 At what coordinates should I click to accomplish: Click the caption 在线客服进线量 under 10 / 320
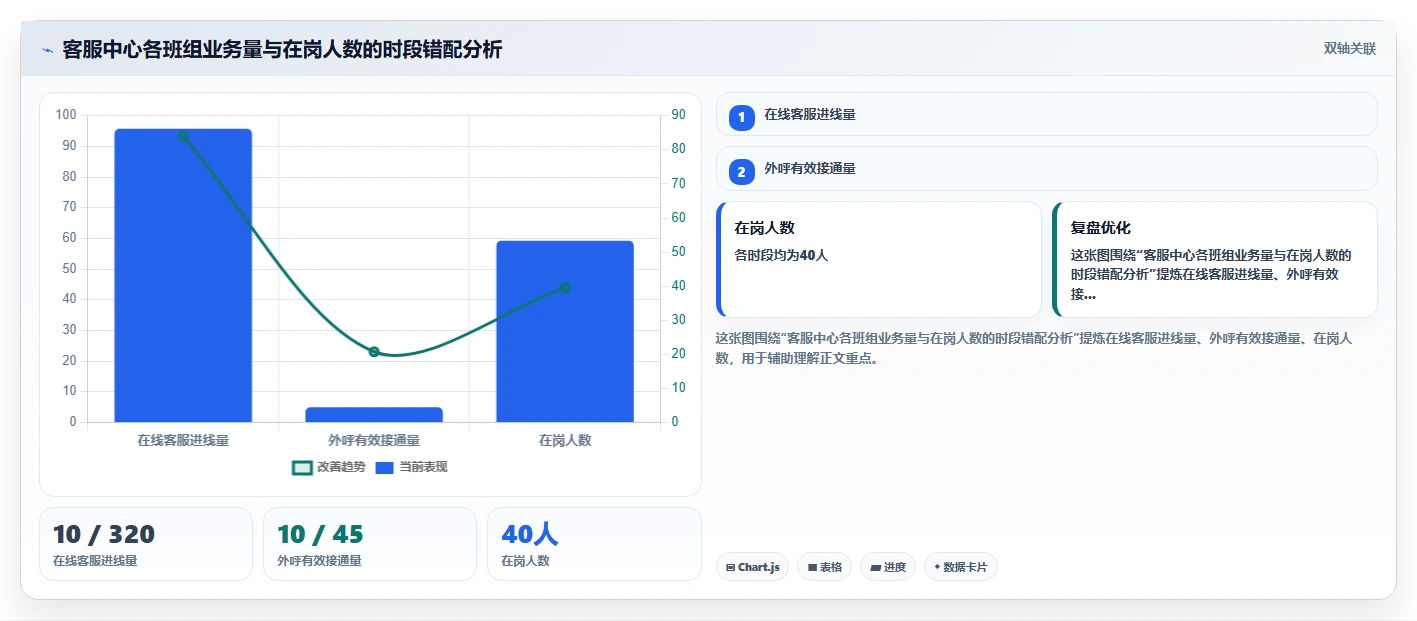[95, 561]
